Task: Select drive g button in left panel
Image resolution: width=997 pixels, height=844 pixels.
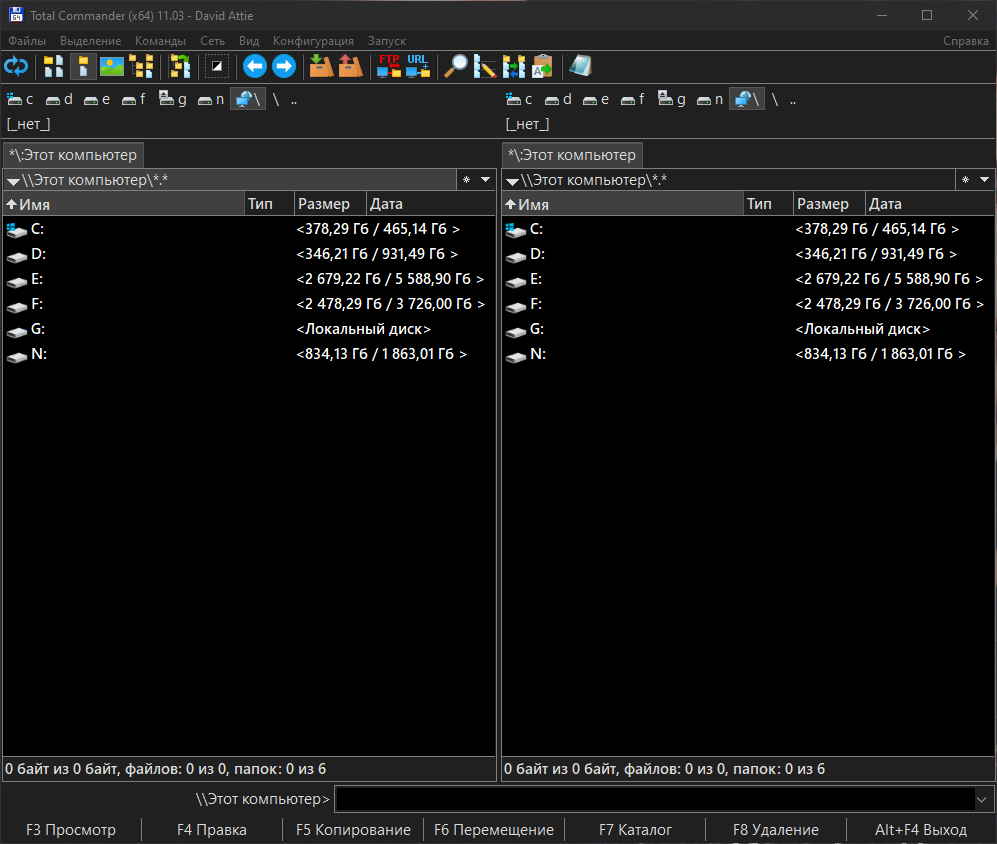Action: [172, 99]
